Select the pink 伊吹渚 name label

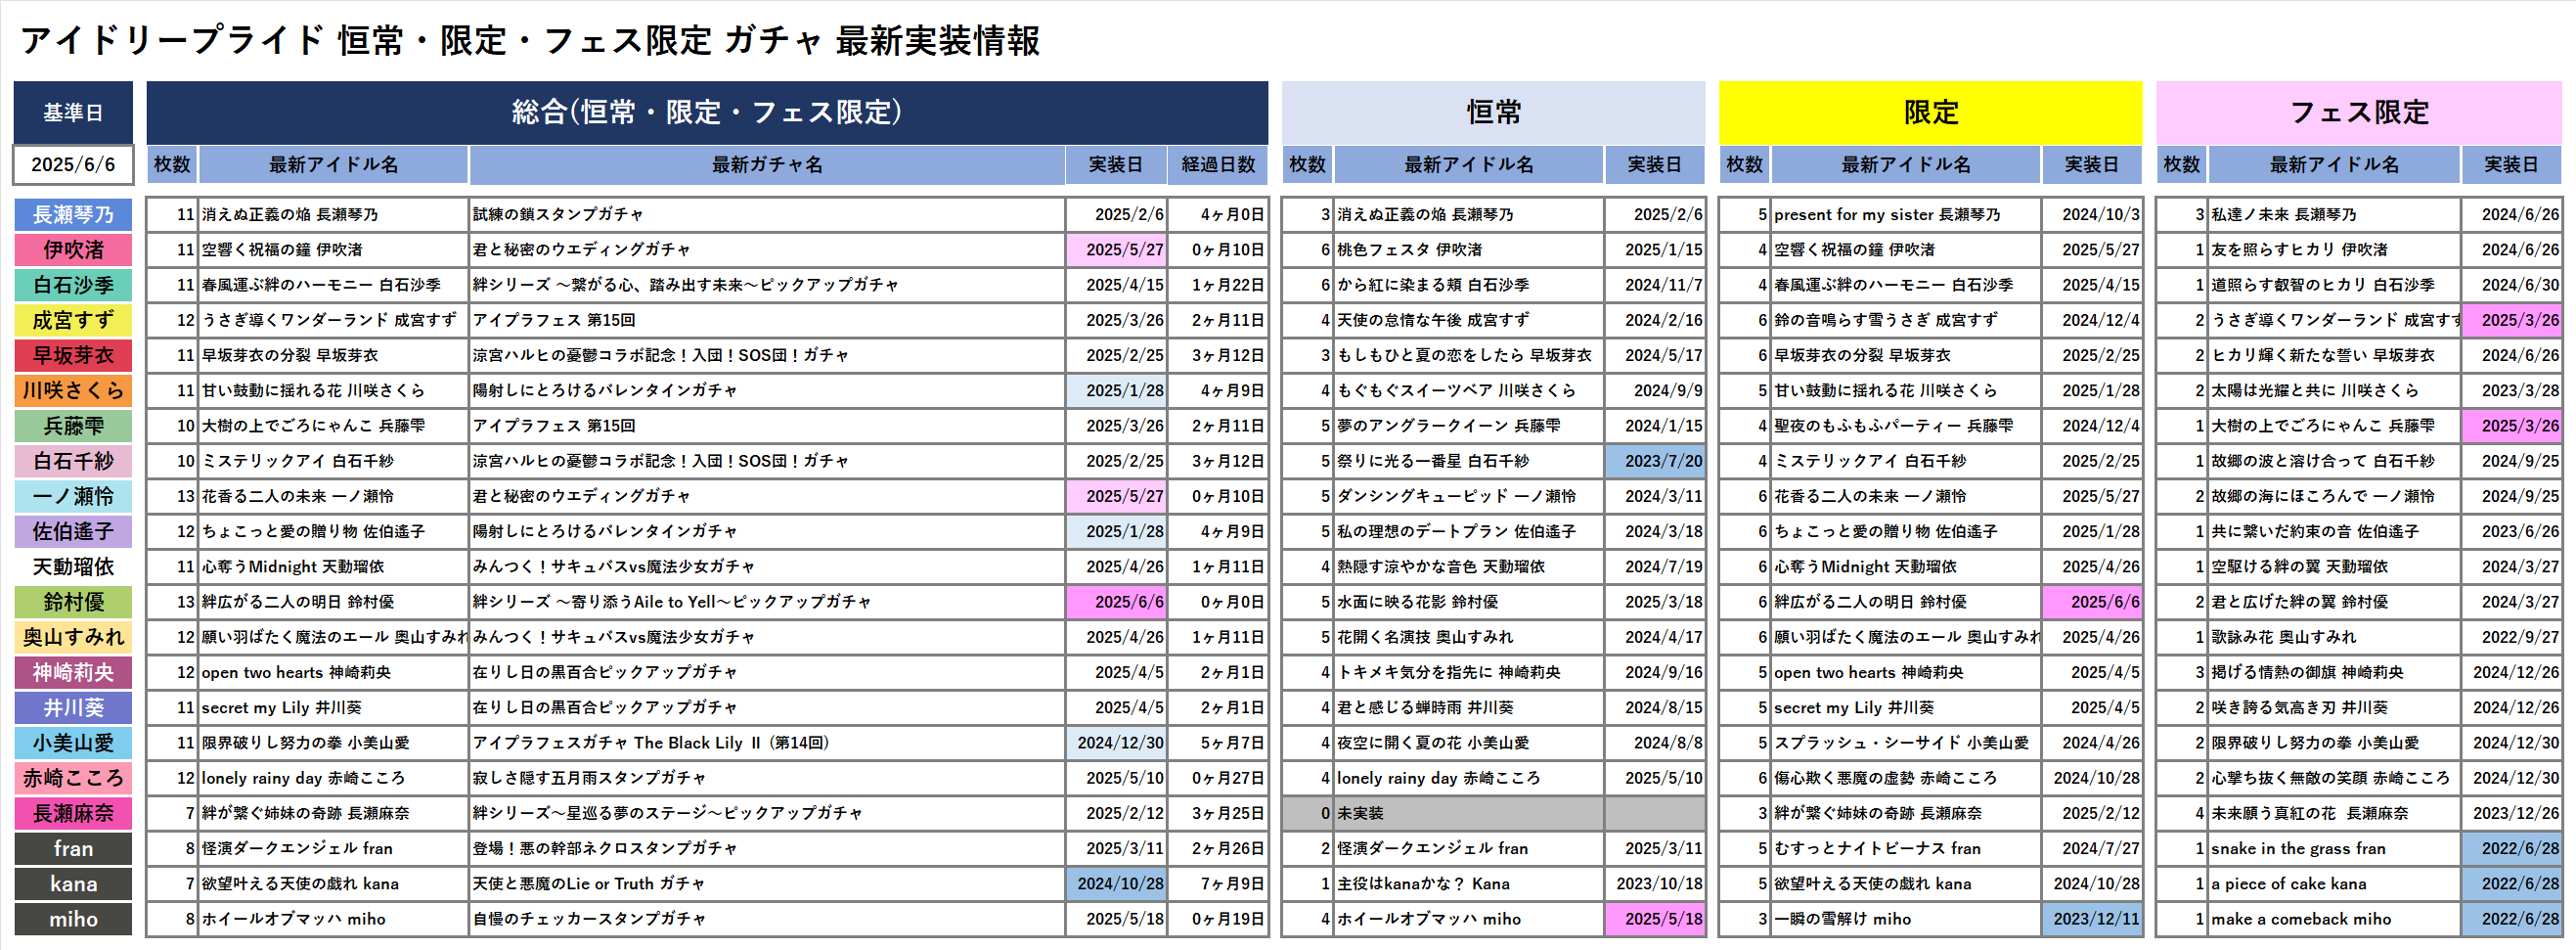pos(73,250)
